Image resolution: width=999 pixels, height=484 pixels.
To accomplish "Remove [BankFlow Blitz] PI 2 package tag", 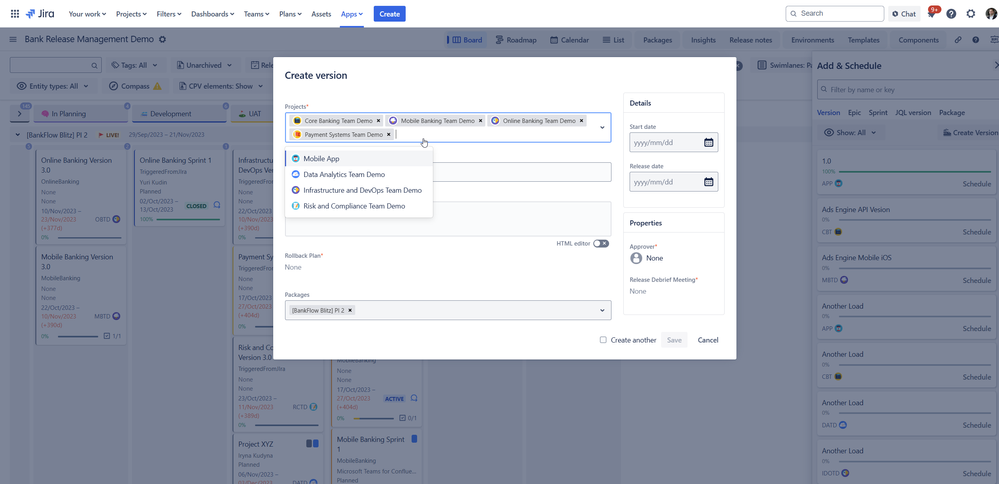I will pyautogui.click(x=350, y=310).
